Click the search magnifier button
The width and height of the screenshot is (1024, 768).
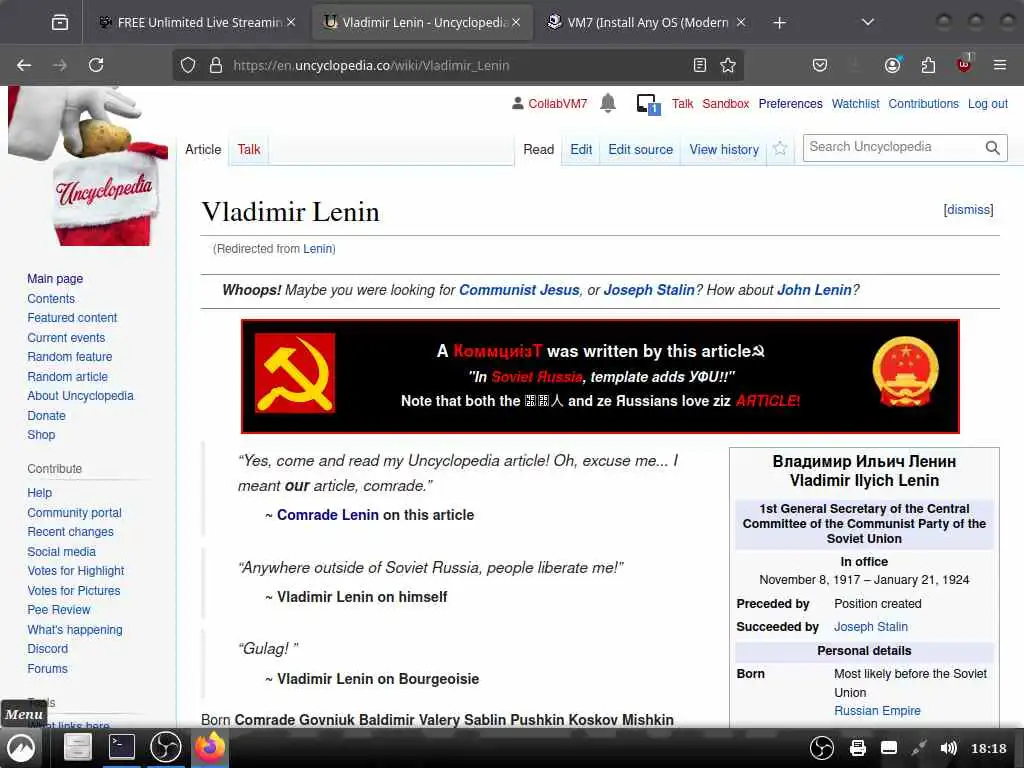(993, 148)
